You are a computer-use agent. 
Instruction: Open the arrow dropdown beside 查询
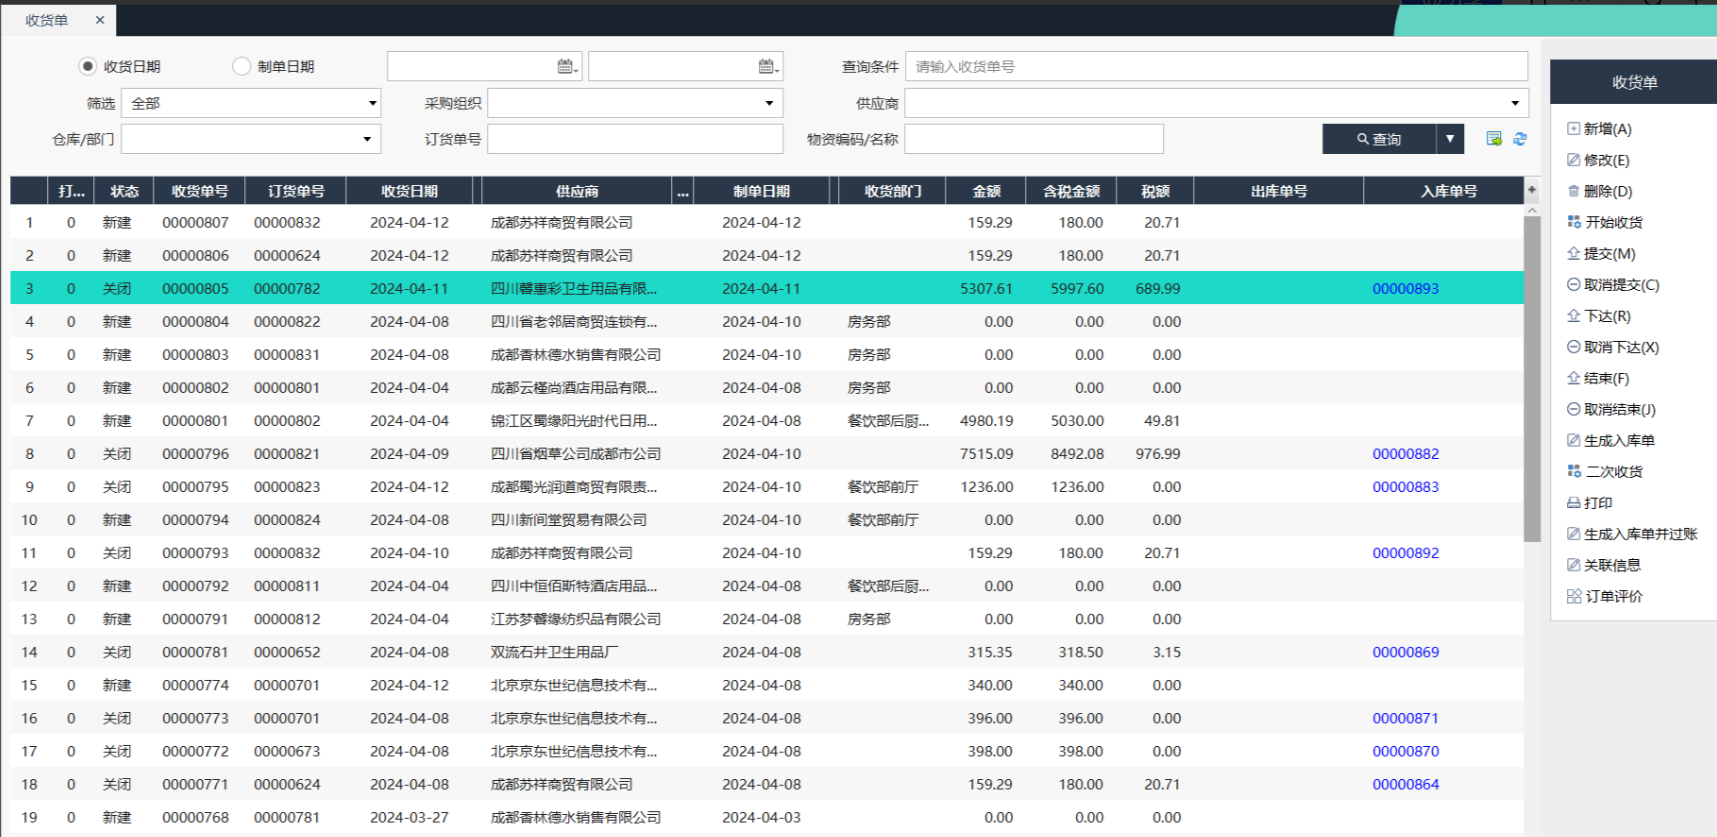click(x=1450, y=139)
